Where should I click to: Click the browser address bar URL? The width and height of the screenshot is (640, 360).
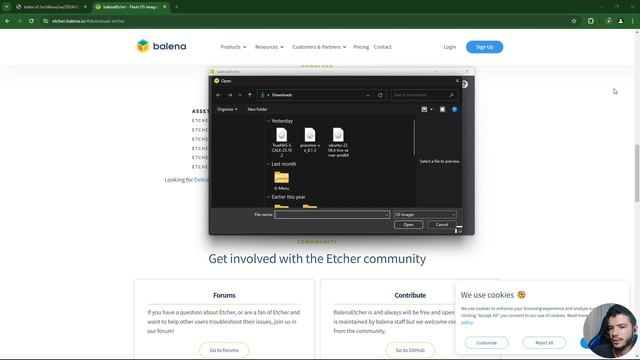point(88,21)
